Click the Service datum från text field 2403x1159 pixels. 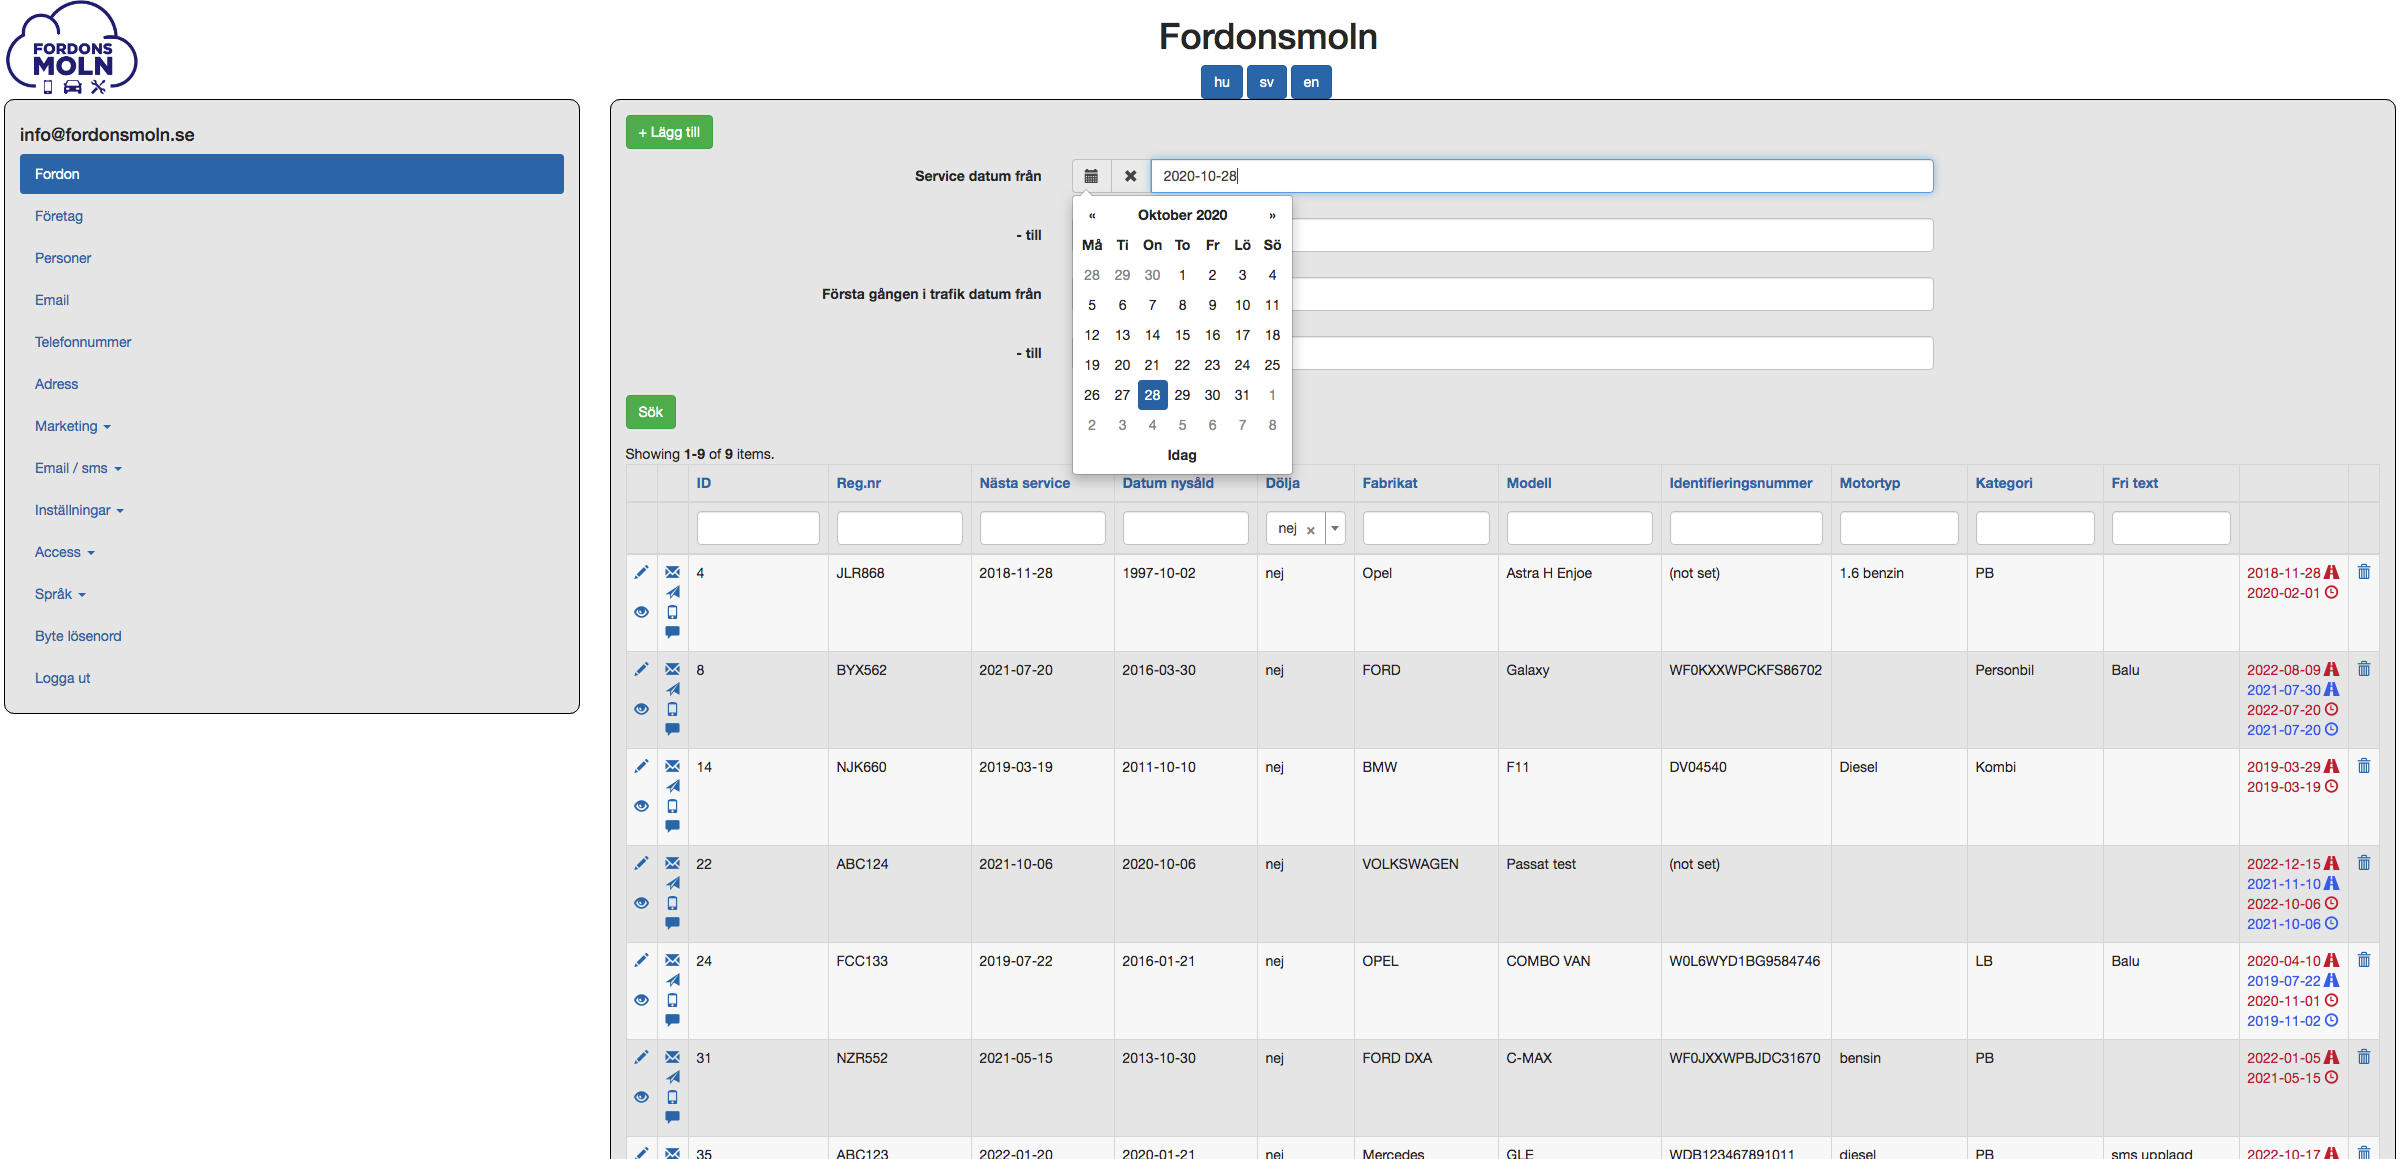(1541, 176)
